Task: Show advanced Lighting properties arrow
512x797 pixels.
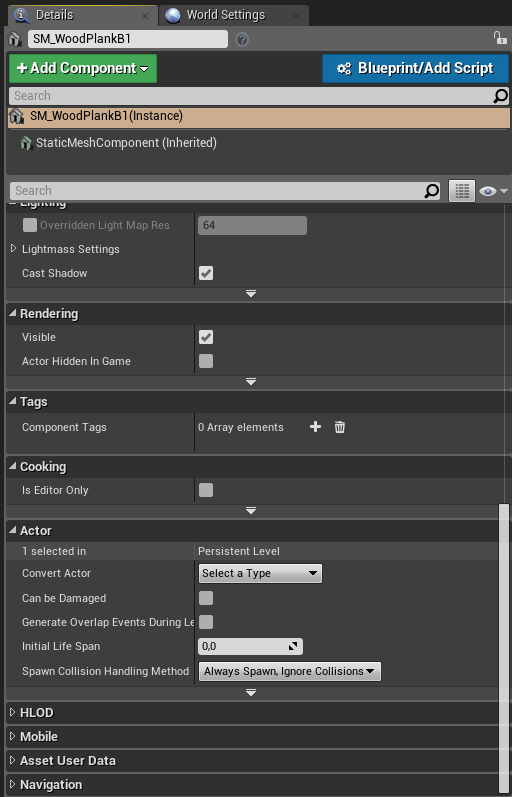Action: click(x=251, y=294)
